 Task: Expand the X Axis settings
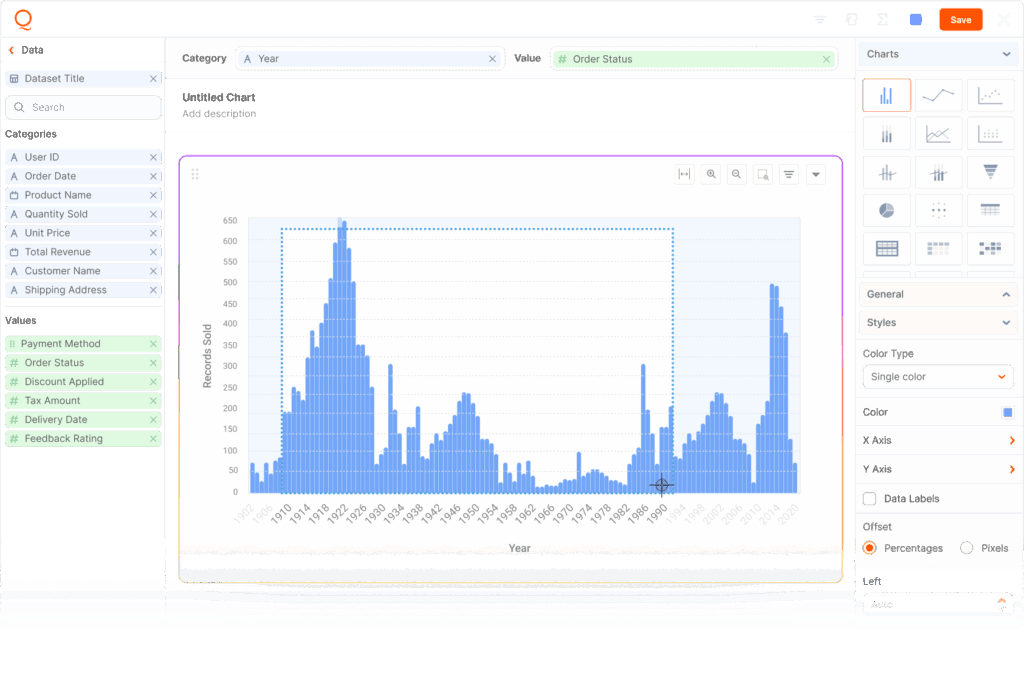tap(938, 440)
